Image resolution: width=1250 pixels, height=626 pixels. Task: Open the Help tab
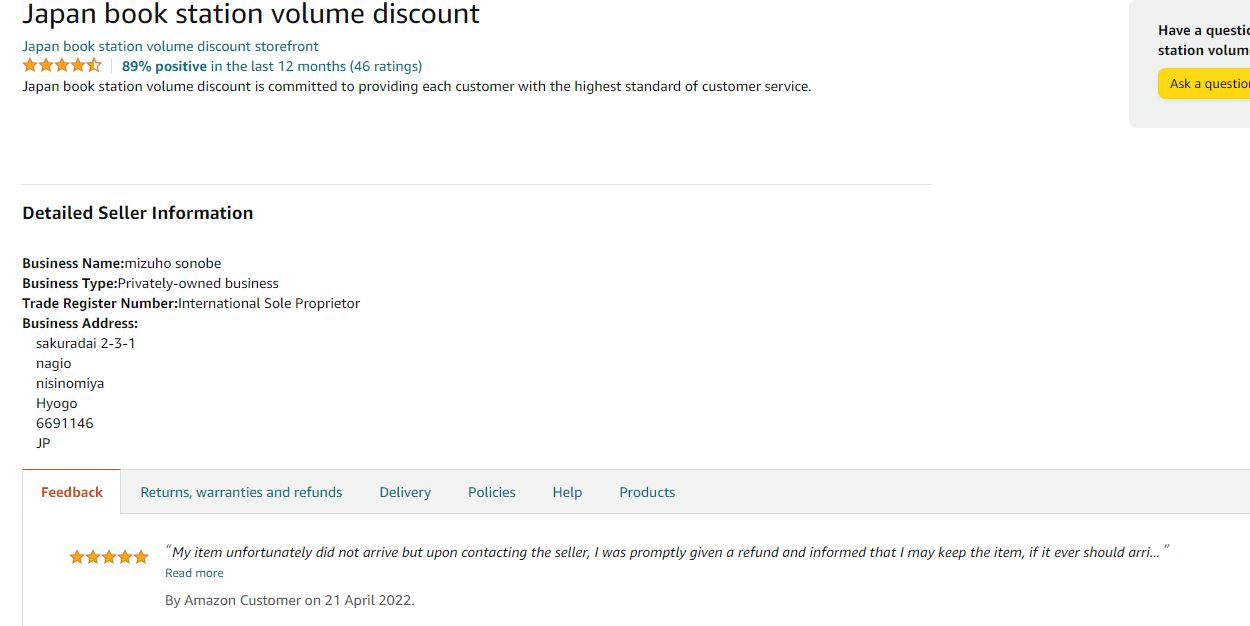[x=567, y=492]
